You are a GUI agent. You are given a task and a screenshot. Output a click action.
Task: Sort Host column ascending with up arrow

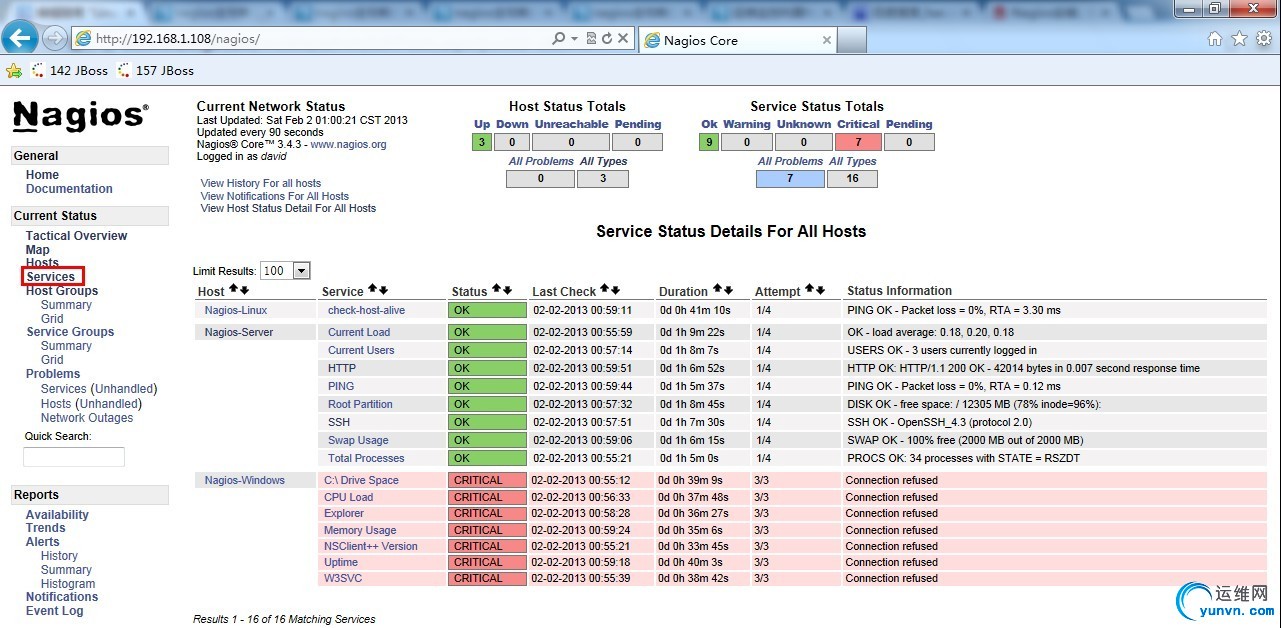[234, 289]
